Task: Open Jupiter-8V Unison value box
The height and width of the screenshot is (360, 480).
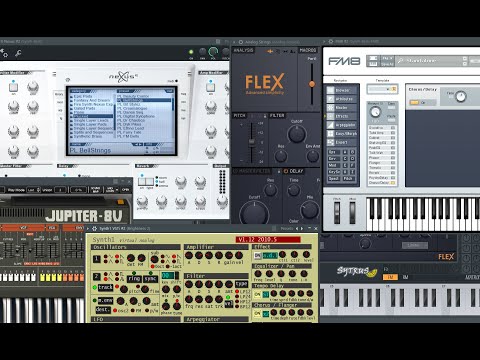Action: click(60, 190)
